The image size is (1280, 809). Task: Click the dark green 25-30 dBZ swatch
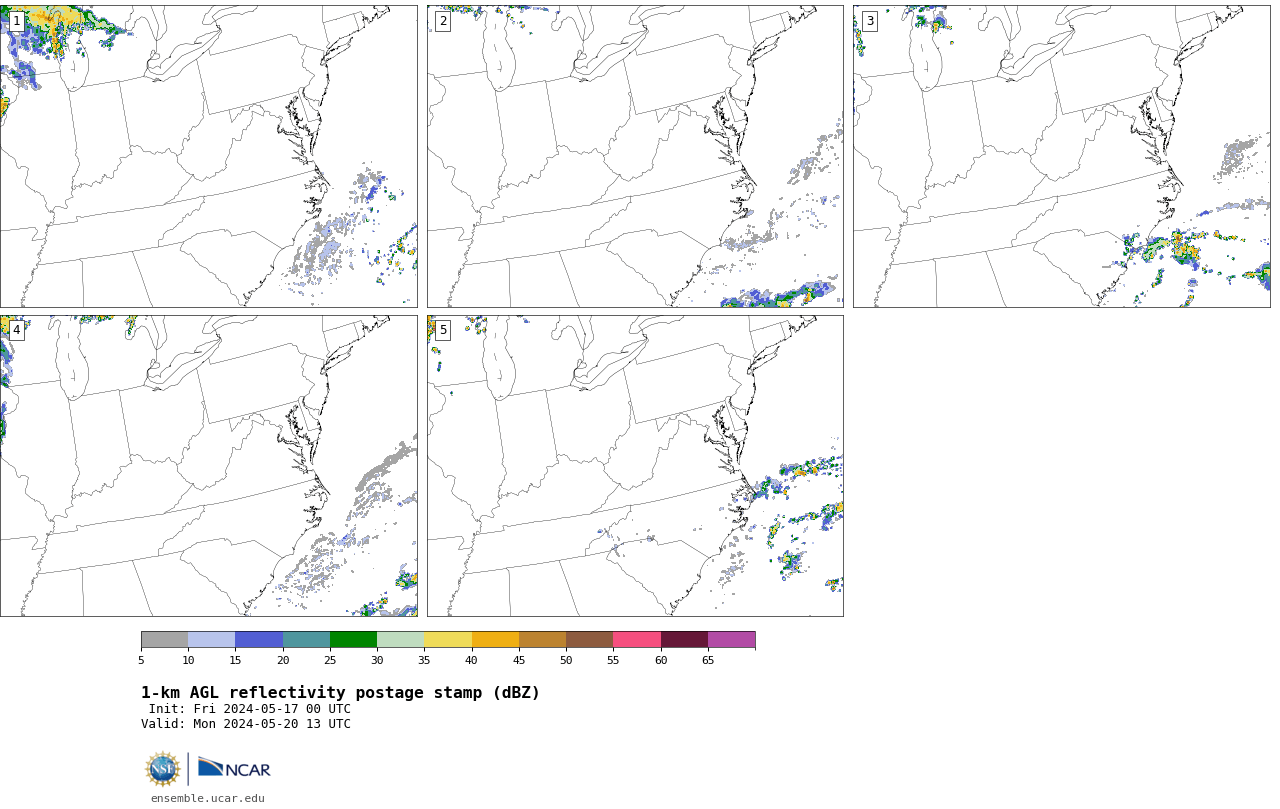353,640
